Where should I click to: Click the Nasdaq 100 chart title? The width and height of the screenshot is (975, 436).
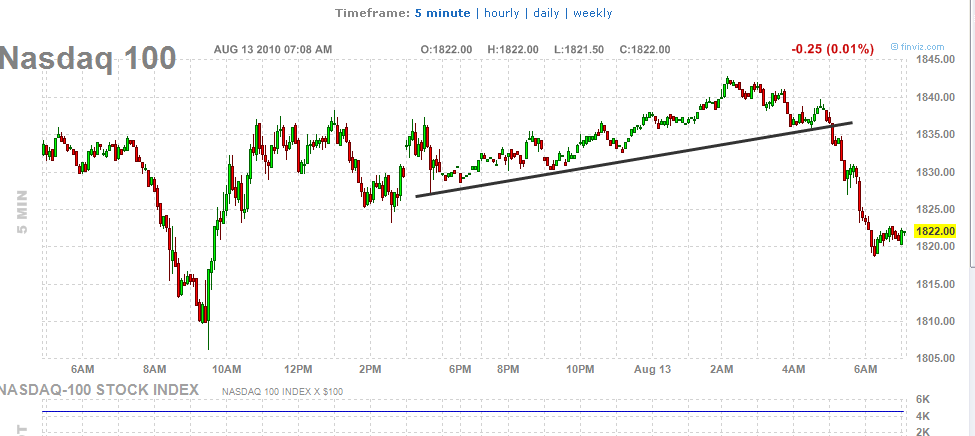[88, 58]
